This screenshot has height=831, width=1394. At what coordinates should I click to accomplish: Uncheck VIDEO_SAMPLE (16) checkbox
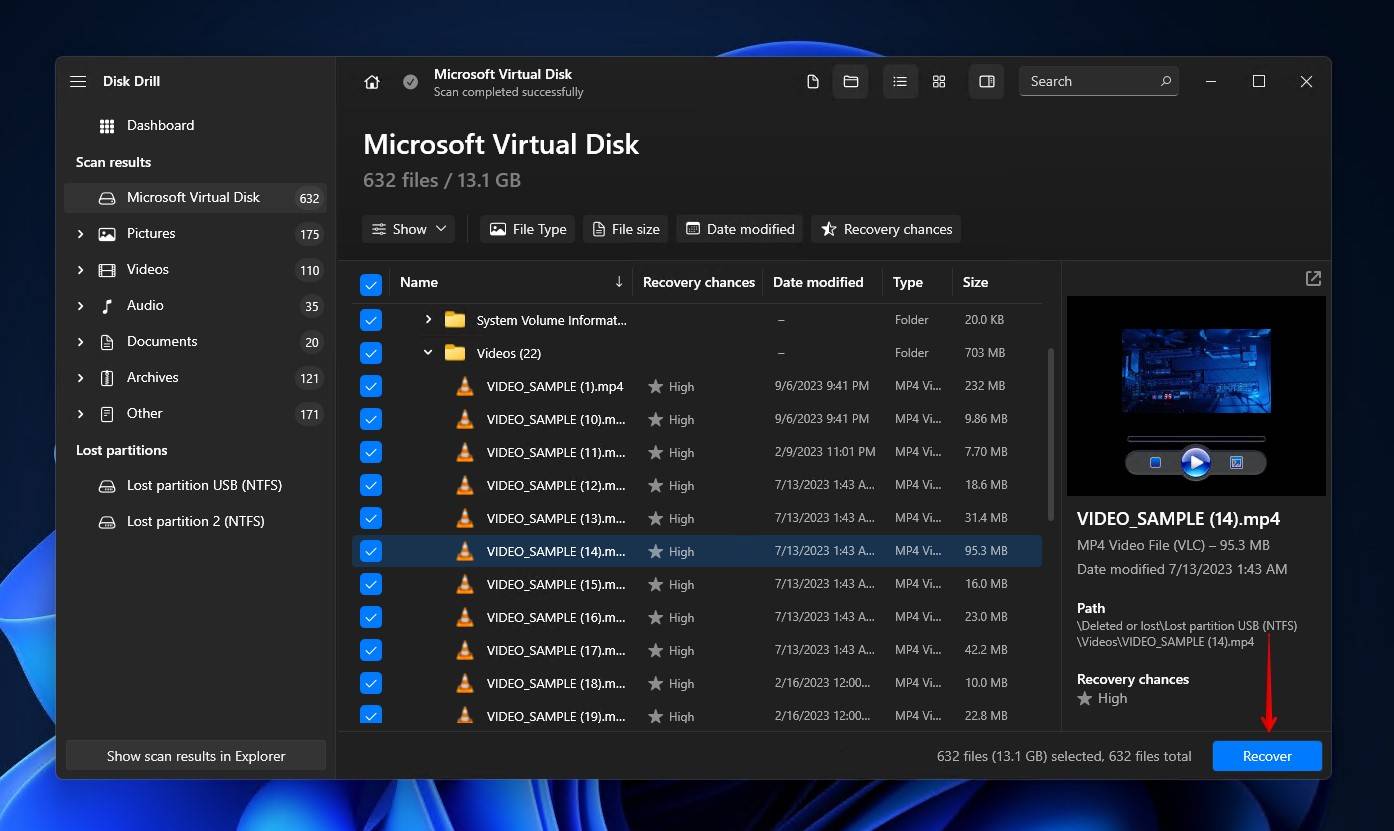pyautogui.click(x=371, y=617)
